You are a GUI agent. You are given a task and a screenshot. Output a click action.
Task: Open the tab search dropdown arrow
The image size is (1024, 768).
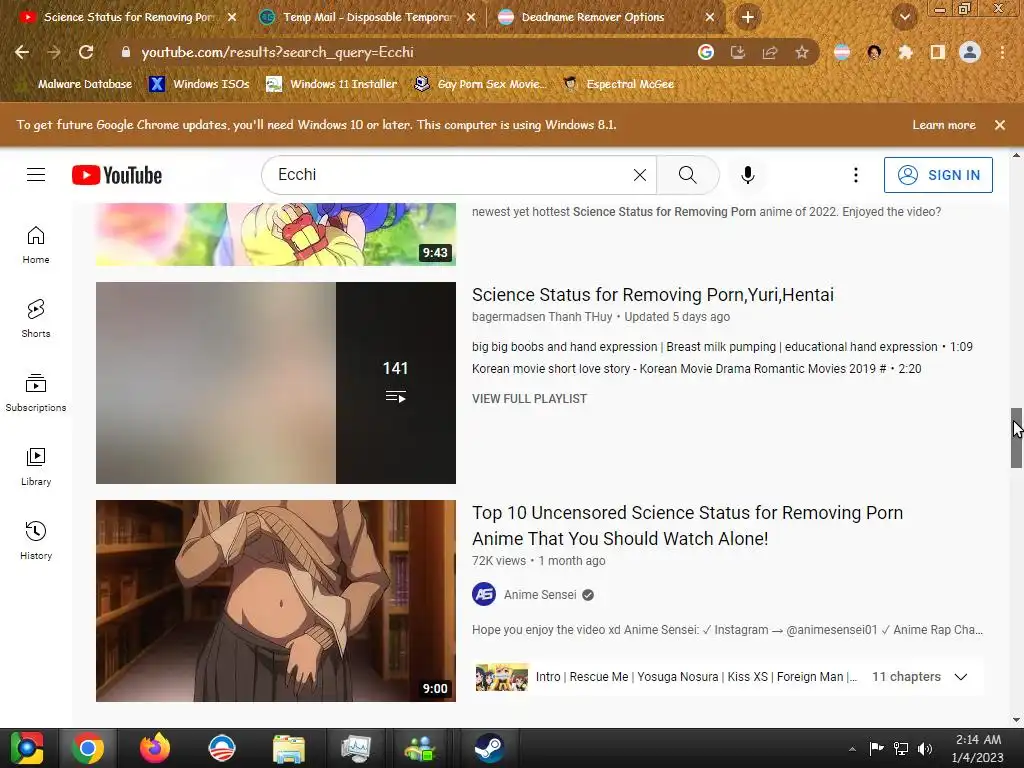tap(904, 18)
